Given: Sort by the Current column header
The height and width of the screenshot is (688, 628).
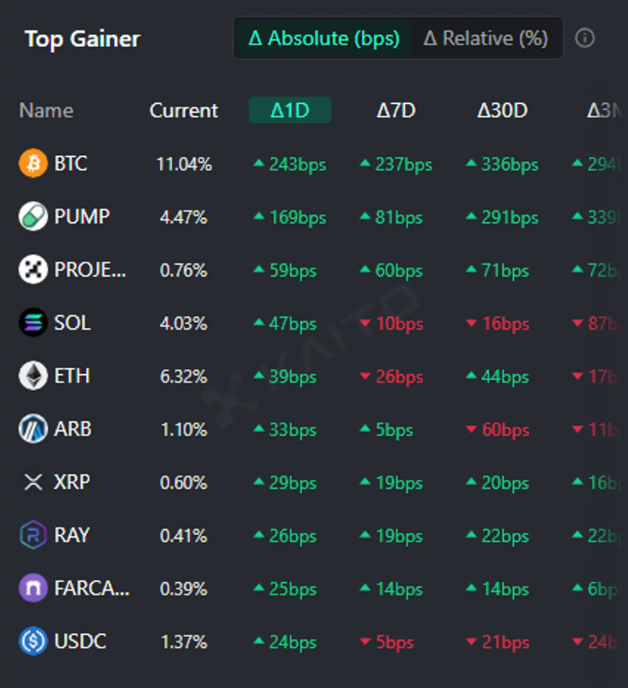Looking at the screenshot, I should click(x=184, y=110).
